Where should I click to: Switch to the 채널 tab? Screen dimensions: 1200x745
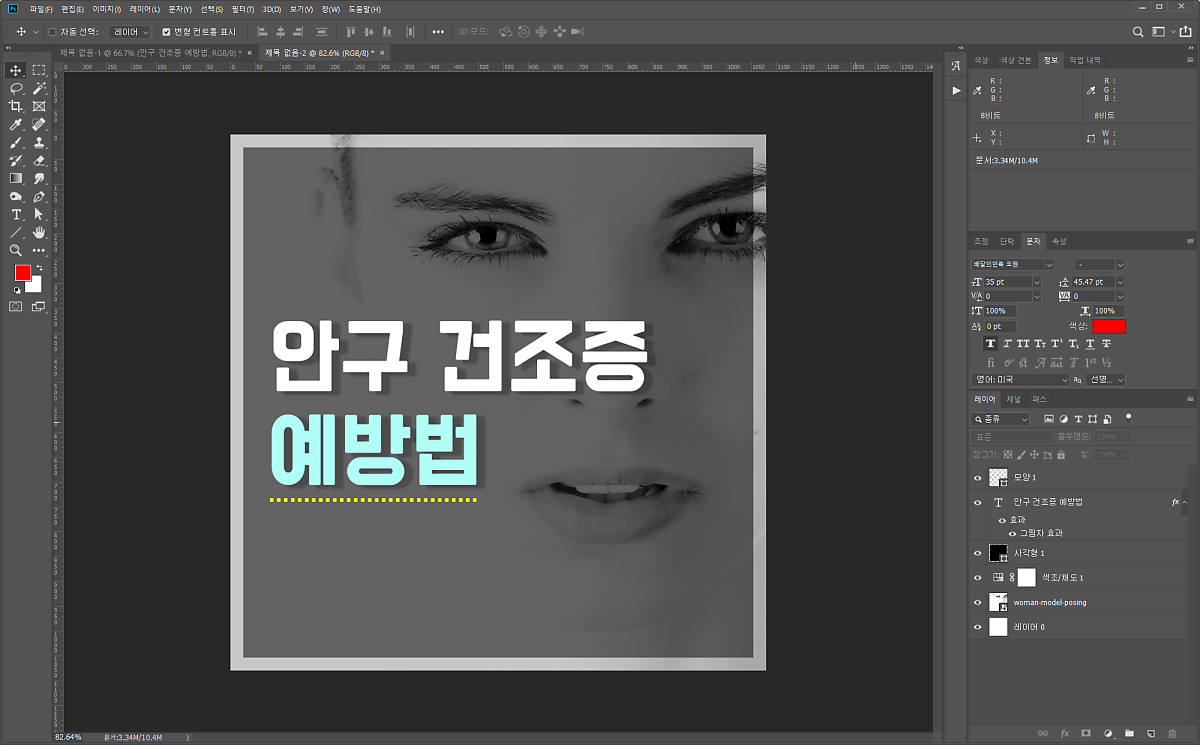pyautogui.click(x=1013, y=399)
